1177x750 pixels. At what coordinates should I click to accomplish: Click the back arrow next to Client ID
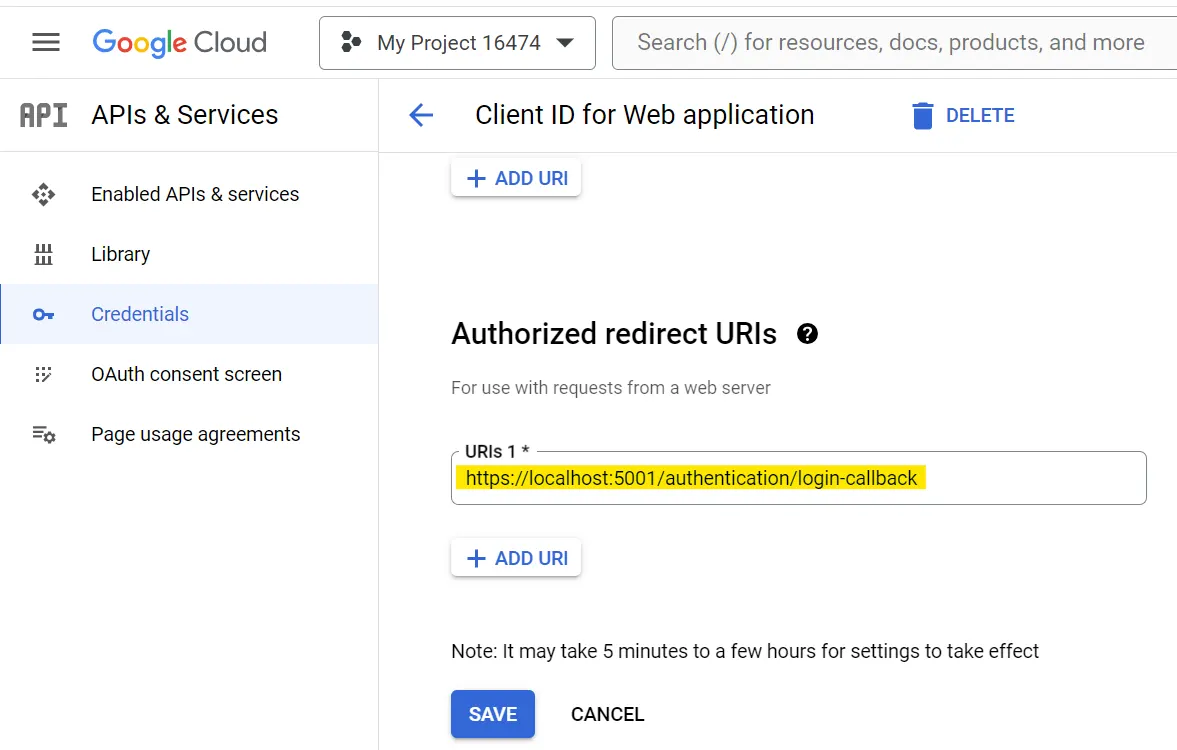pyautogui.click(x=421, y=115)
